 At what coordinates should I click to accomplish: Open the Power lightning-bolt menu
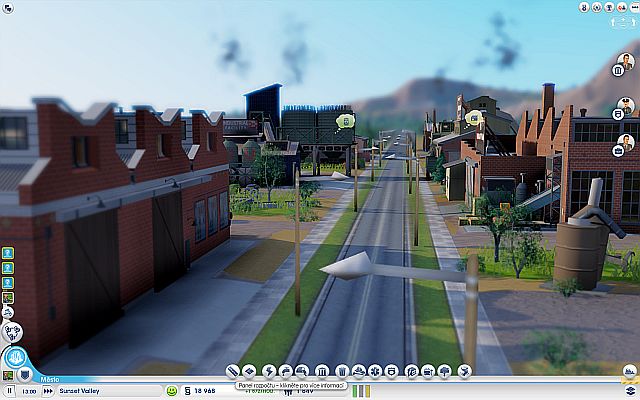(269, 371)
